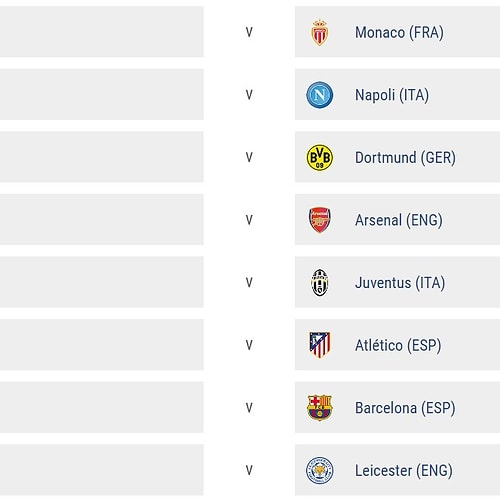Viewport: 500px width, 500px height.
Task: Open the Napoli (ITA) team link
Action: tap(392, 95)
